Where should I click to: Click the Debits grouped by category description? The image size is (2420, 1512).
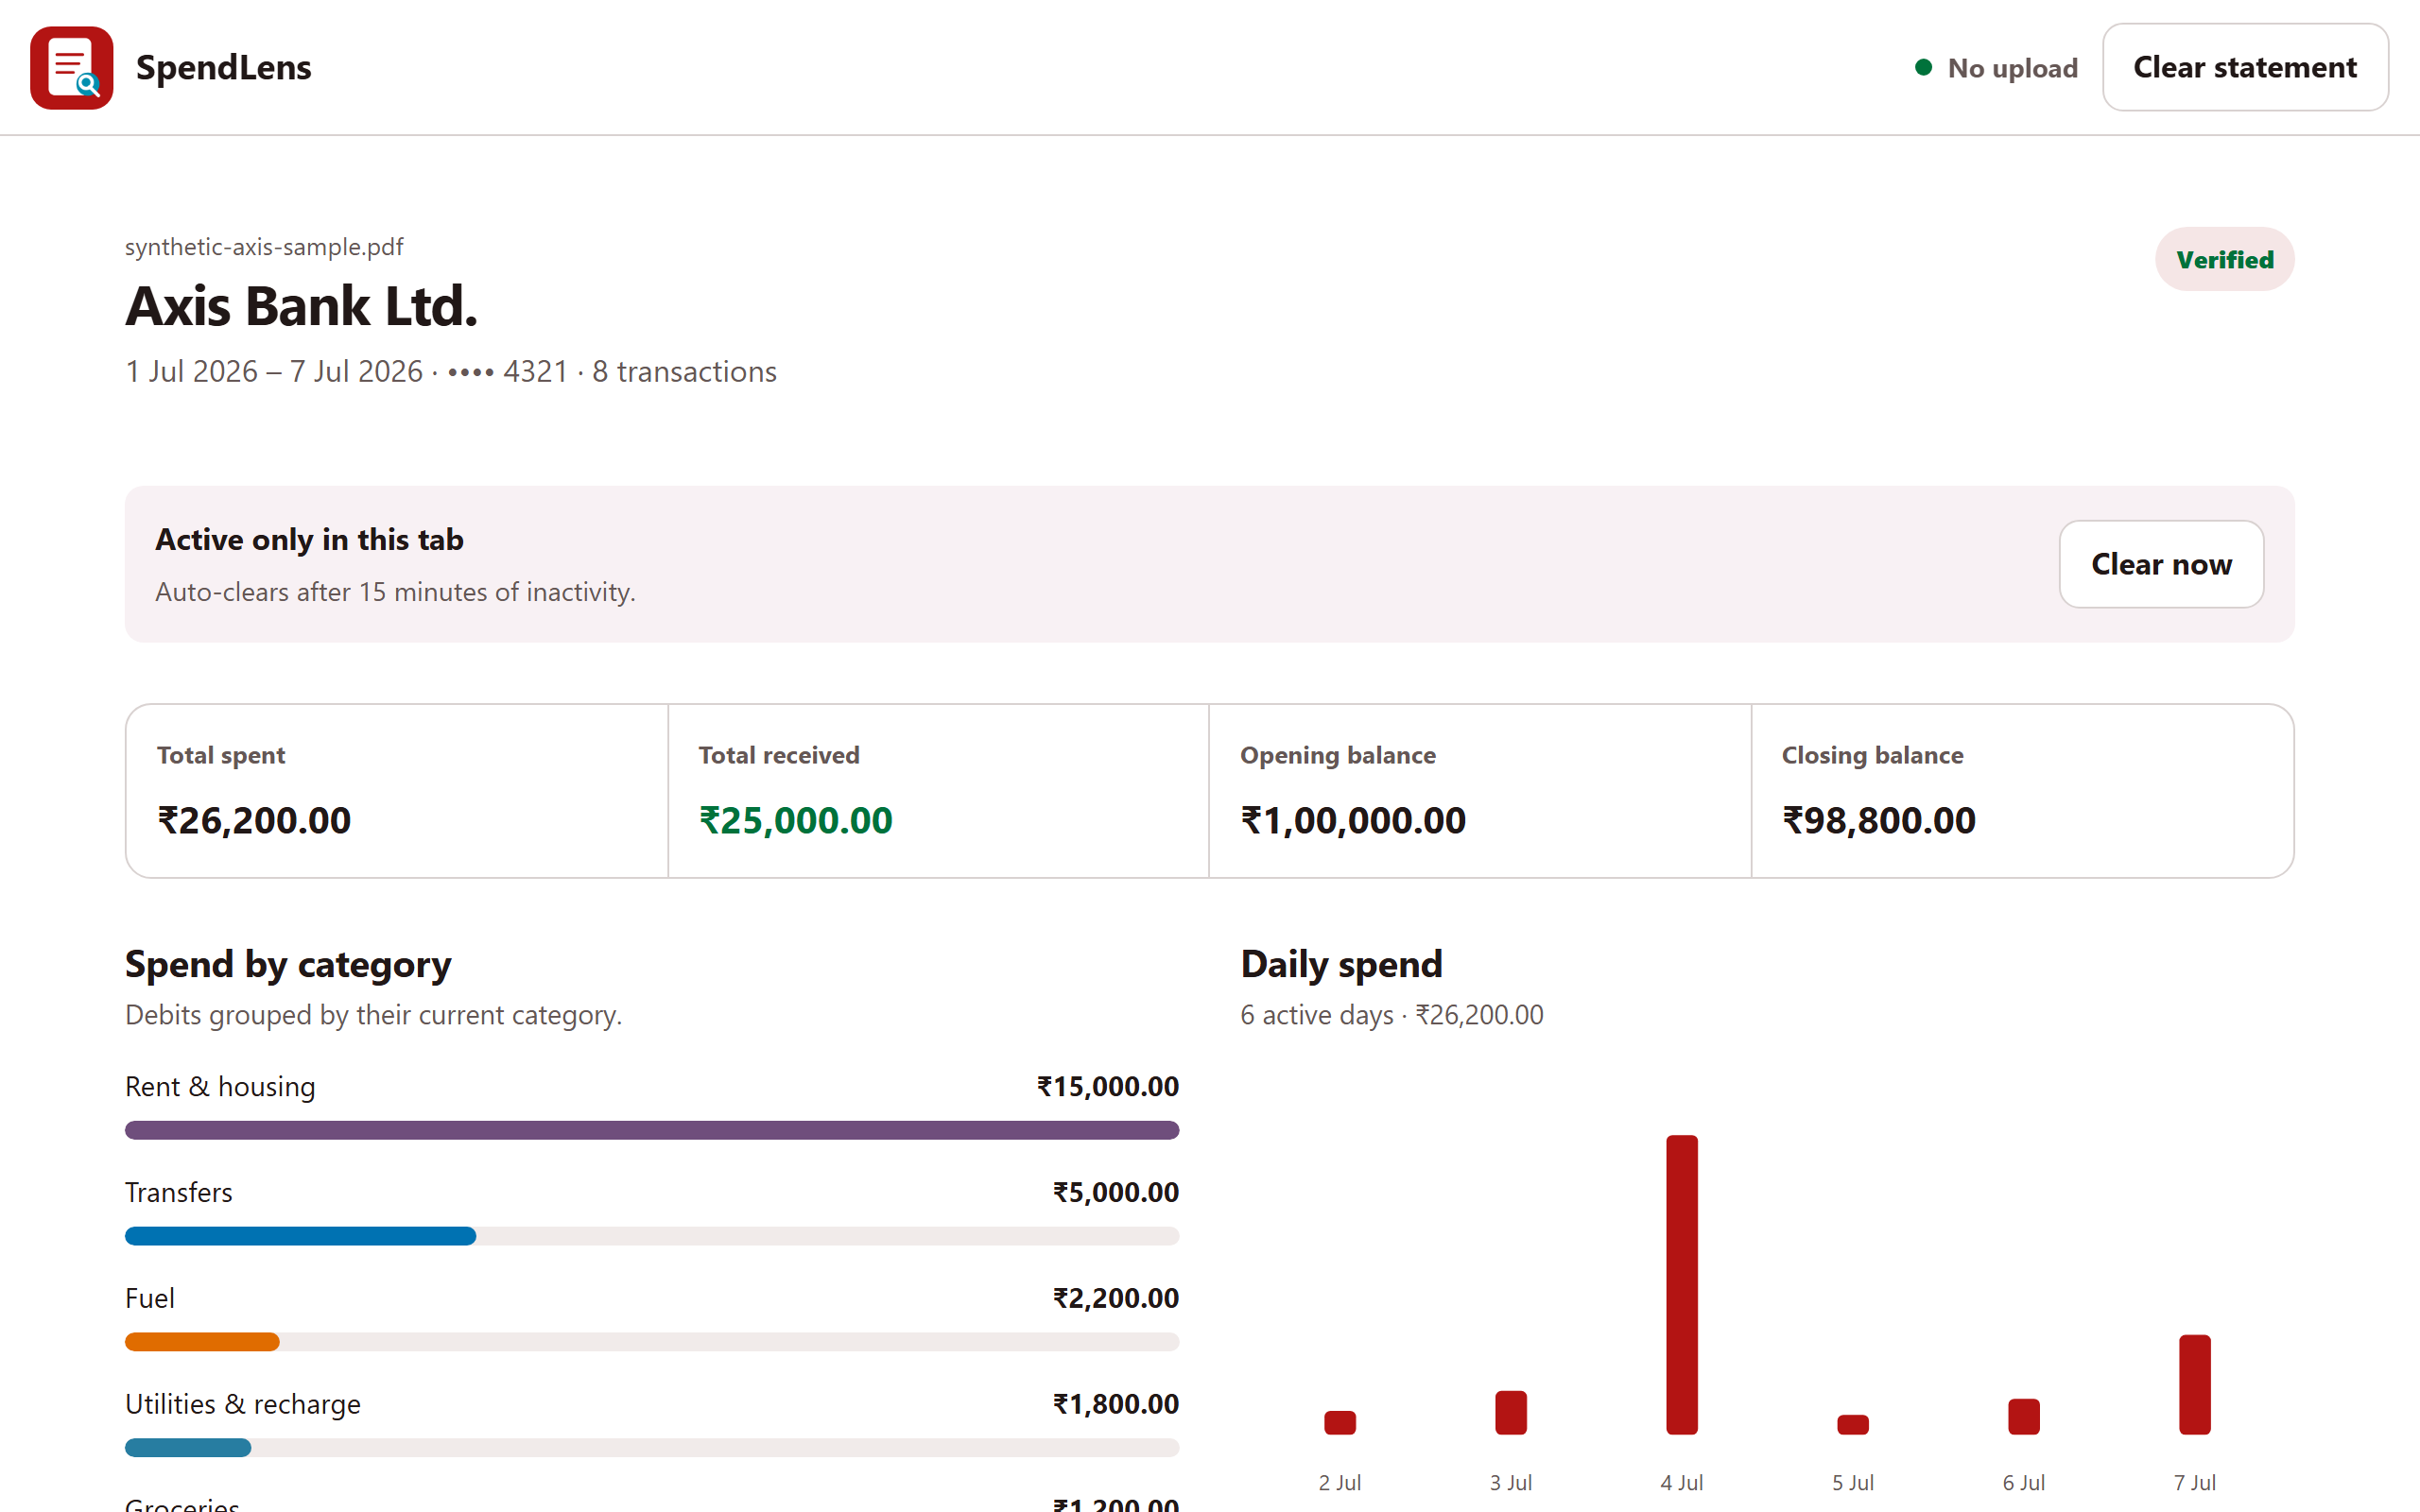(x=373, y=1015)
